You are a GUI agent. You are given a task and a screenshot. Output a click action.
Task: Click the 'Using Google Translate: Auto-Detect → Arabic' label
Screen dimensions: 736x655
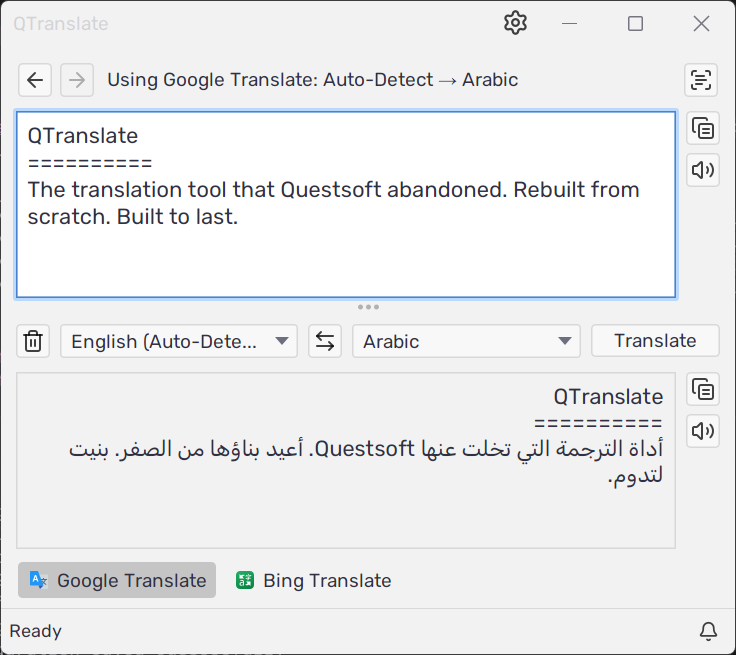click(x=313, y=80)
